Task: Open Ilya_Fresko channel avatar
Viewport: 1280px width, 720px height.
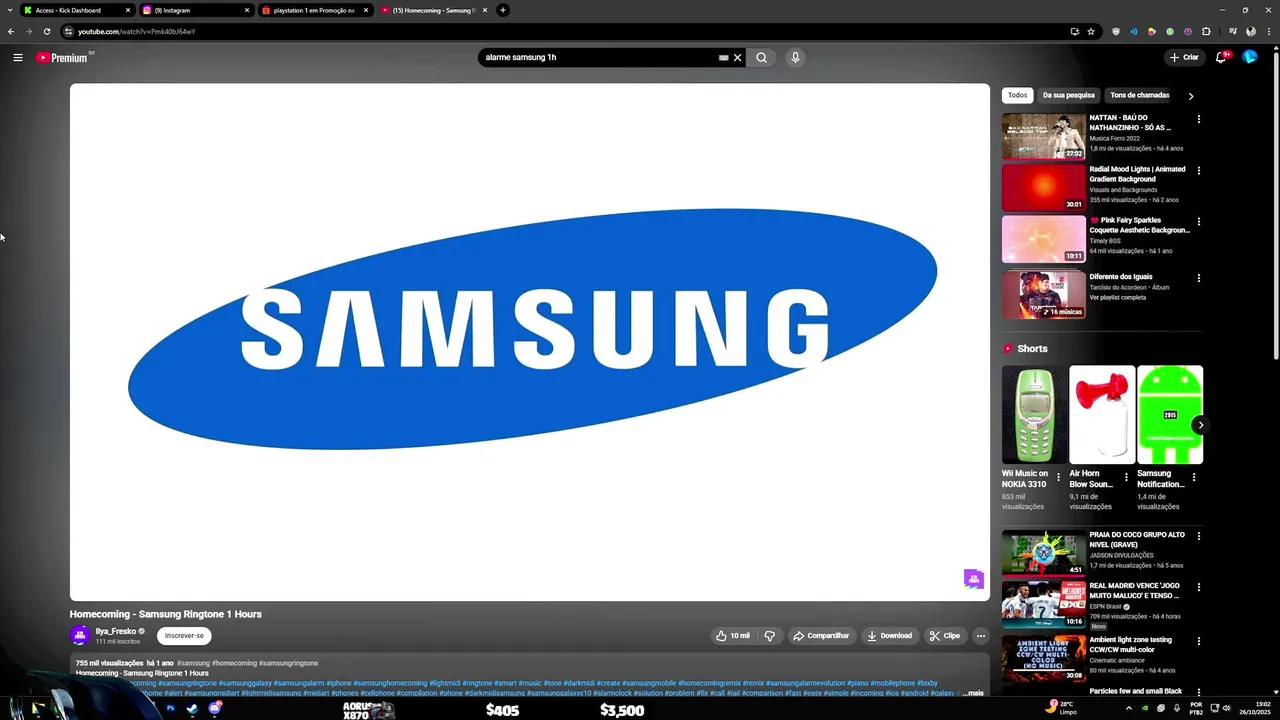Action: pos(80,635)
